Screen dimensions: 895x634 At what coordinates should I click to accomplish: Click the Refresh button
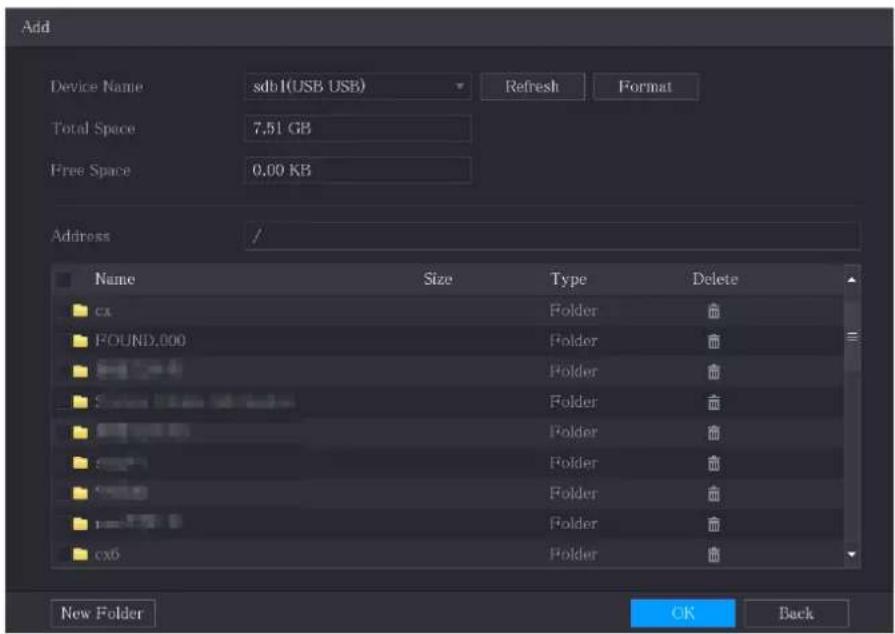tap(532, 87)
